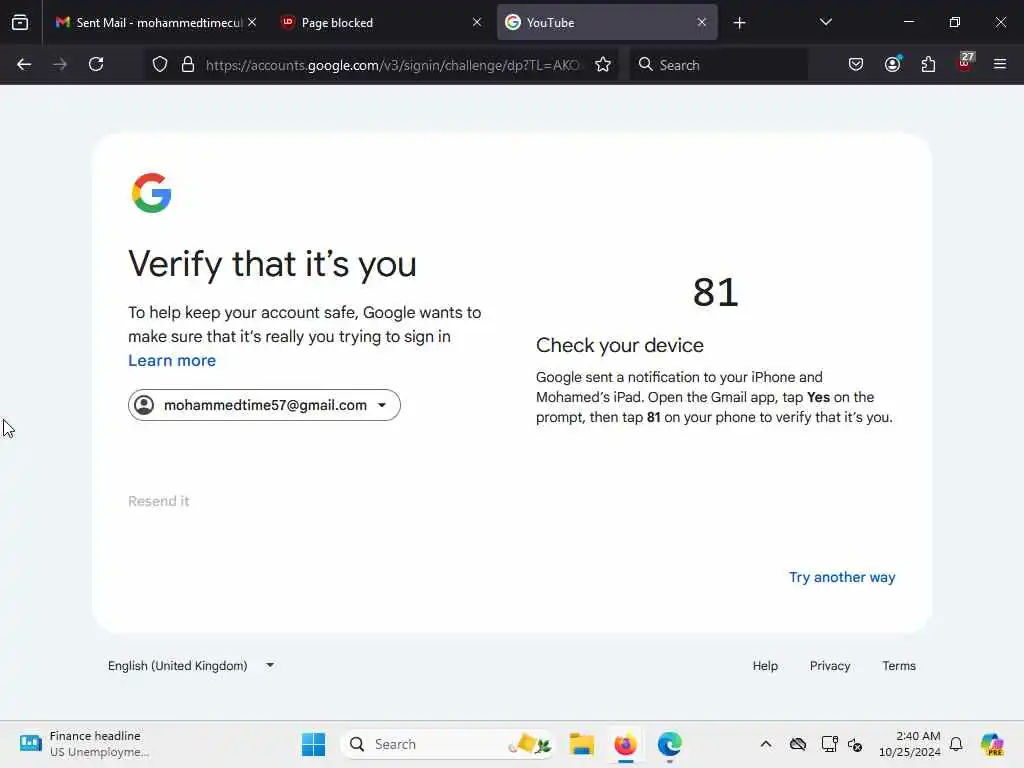The width and height of the screenshot is (1024, 768).
Task: Open the Privacy link
Action: pos(829,665)
